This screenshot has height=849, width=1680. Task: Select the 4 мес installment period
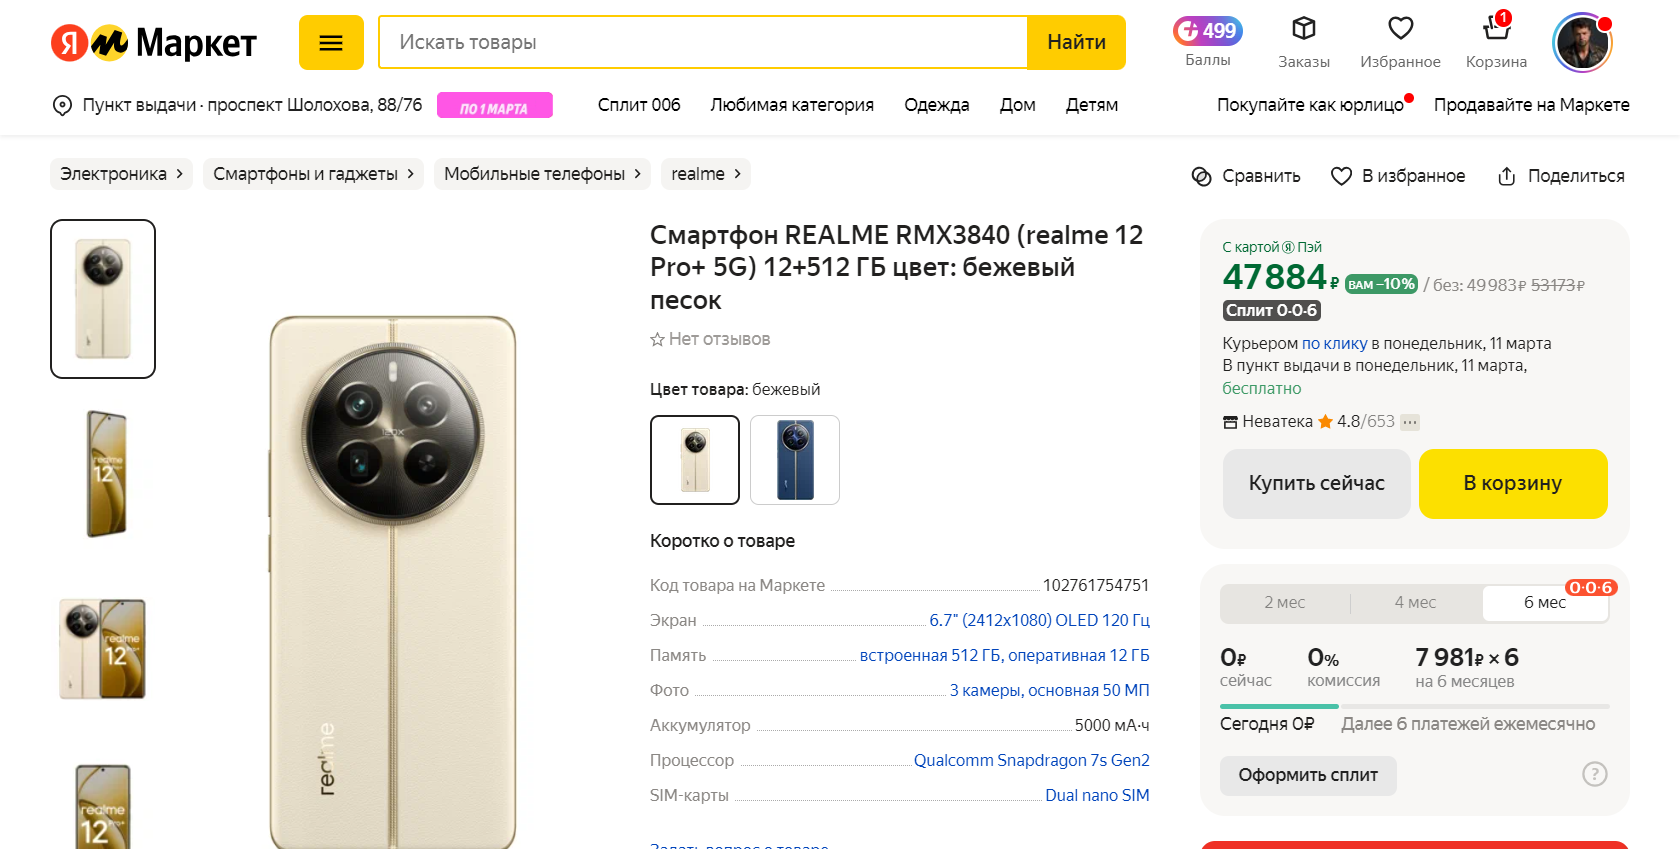pos(1416,602)
